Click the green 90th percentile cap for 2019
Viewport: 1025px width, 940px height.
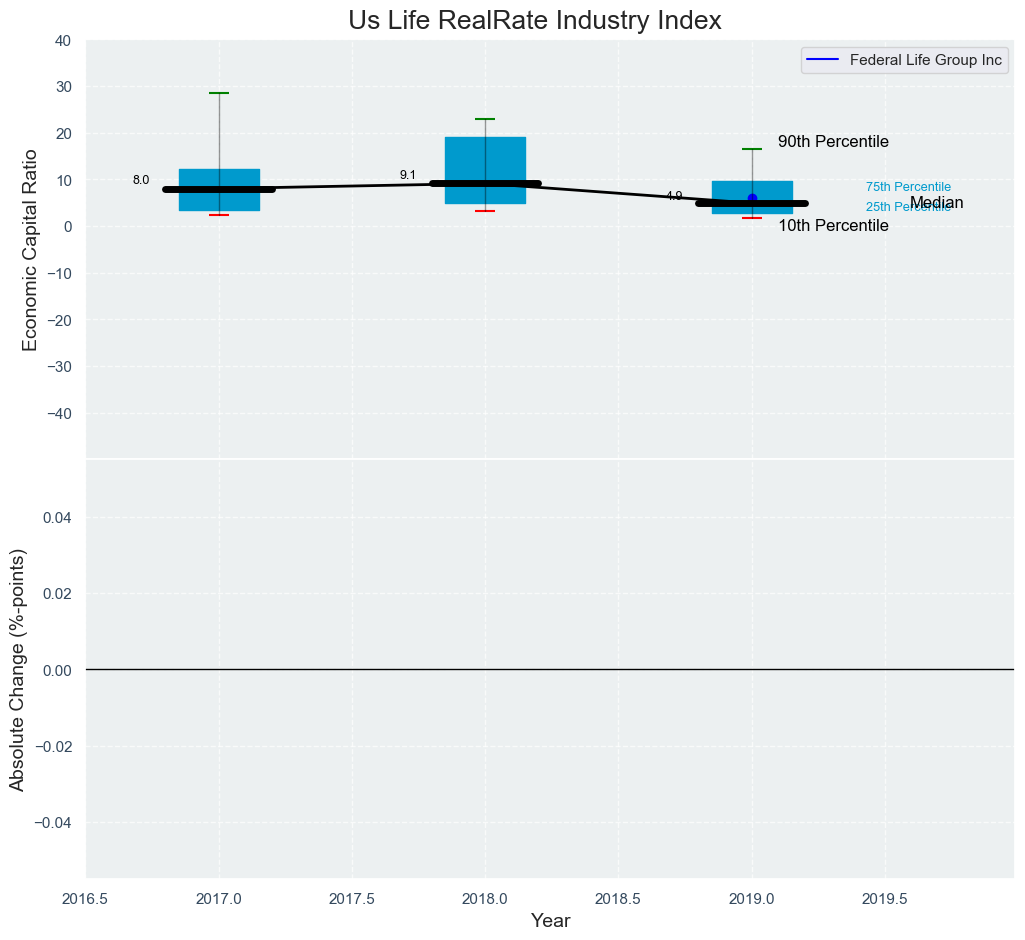click(752, 149)
